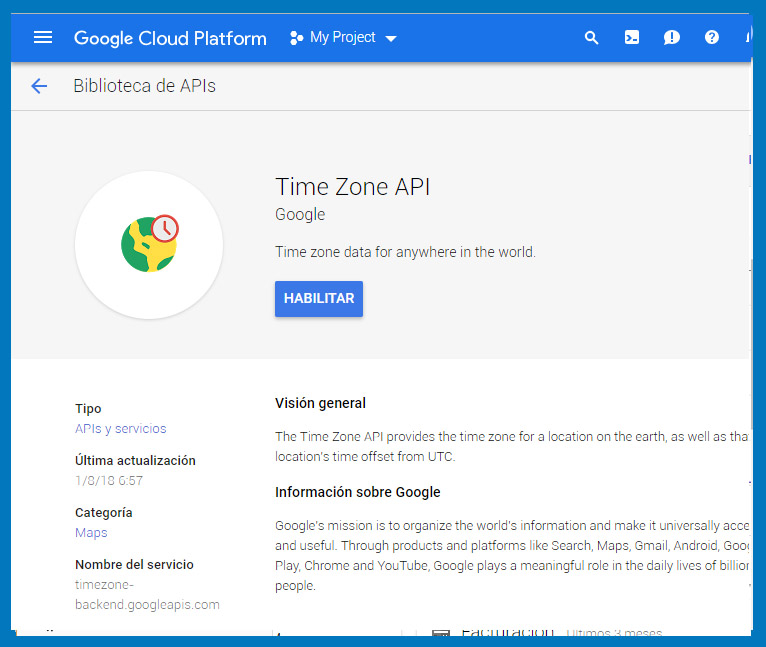766x647 pixels.
Task: Go back with the left arrow
Action: 39,86
